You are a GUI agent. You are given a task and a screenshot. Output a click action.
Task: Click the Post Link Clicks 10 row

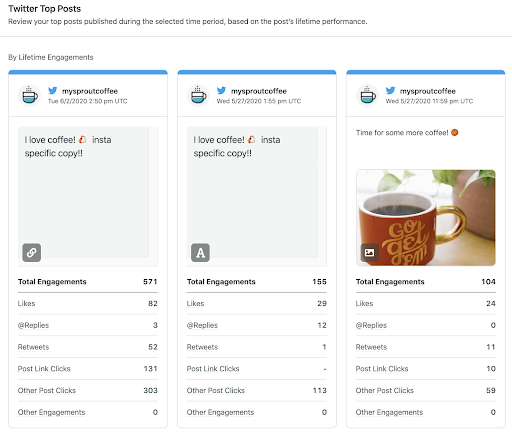click(x=426, y=369)
